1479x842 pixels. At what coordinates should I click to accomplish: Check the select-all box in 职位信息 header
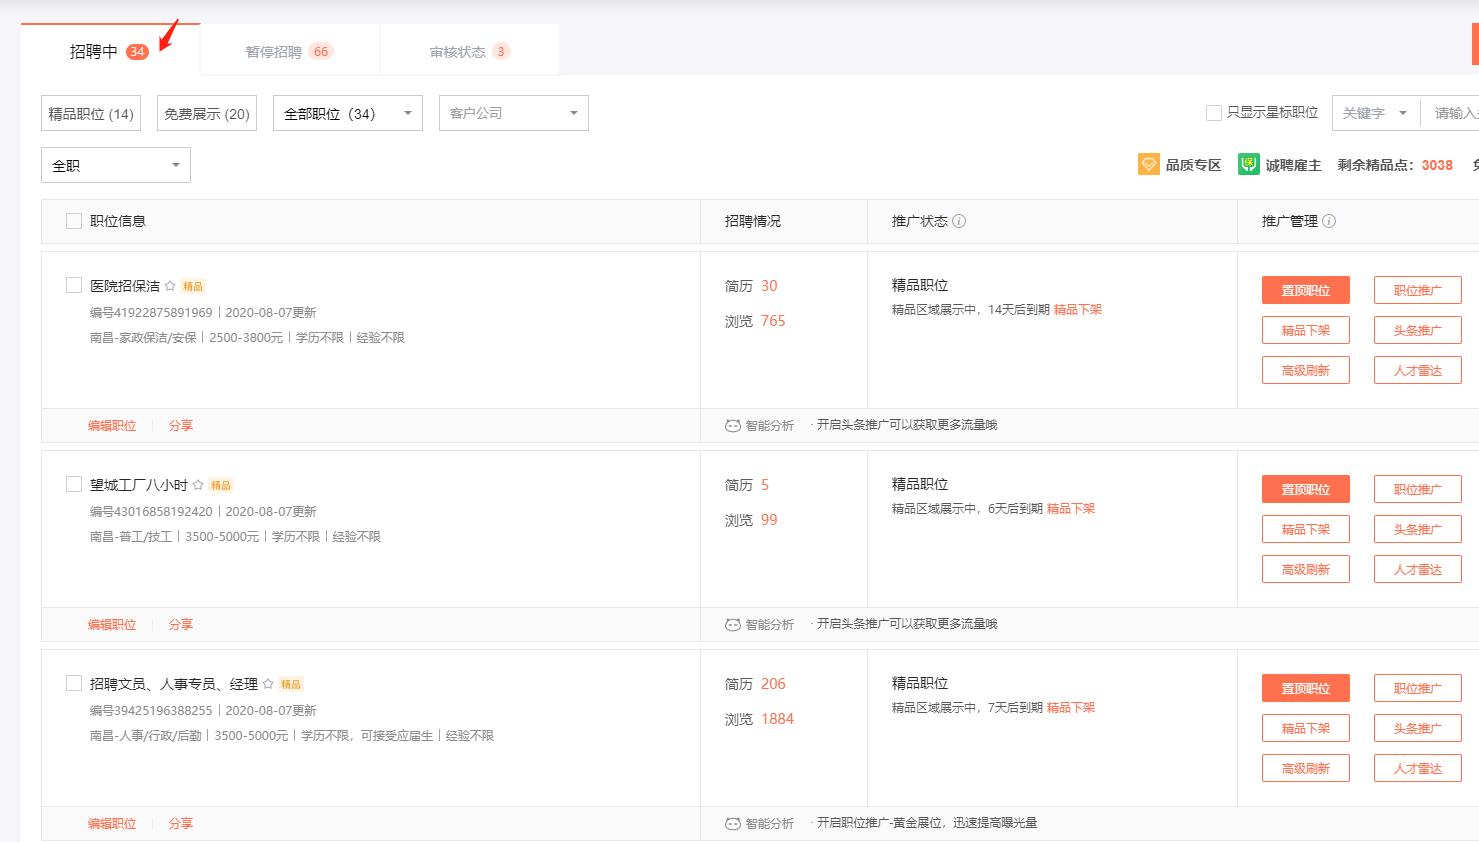pos(73,220)
